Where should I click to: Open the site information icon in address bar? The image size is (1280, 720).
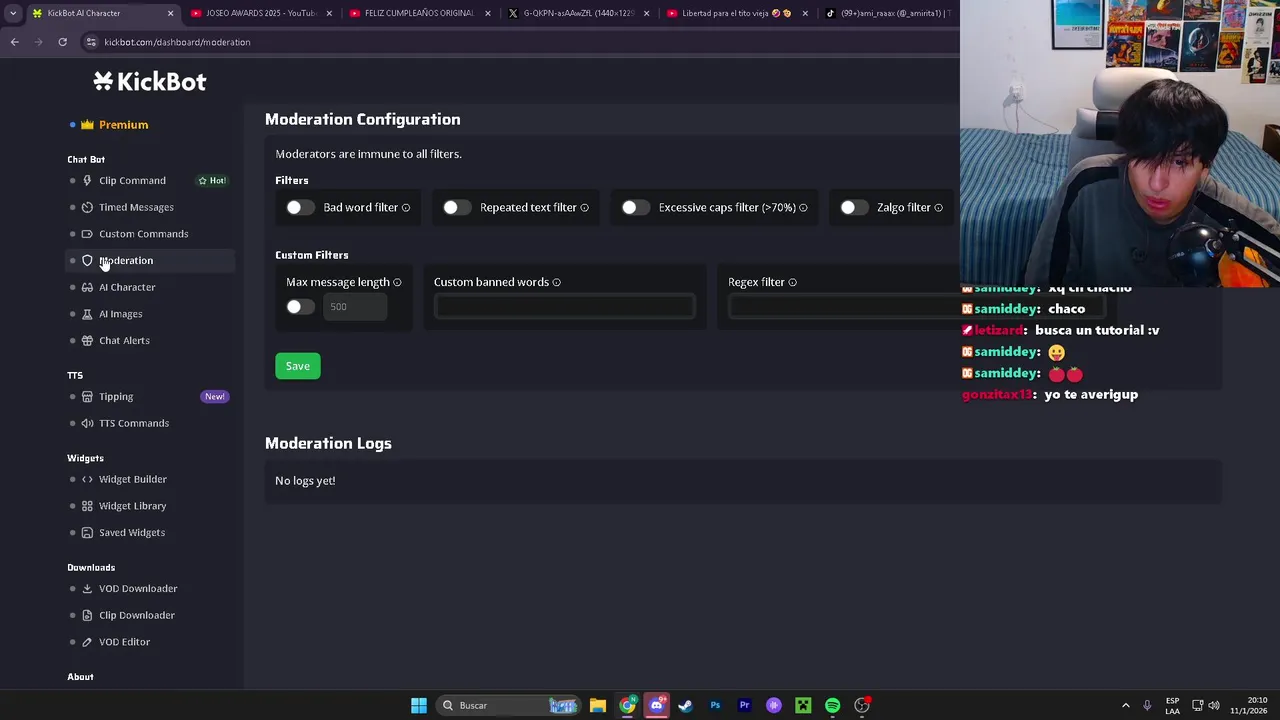coord(91,42)
